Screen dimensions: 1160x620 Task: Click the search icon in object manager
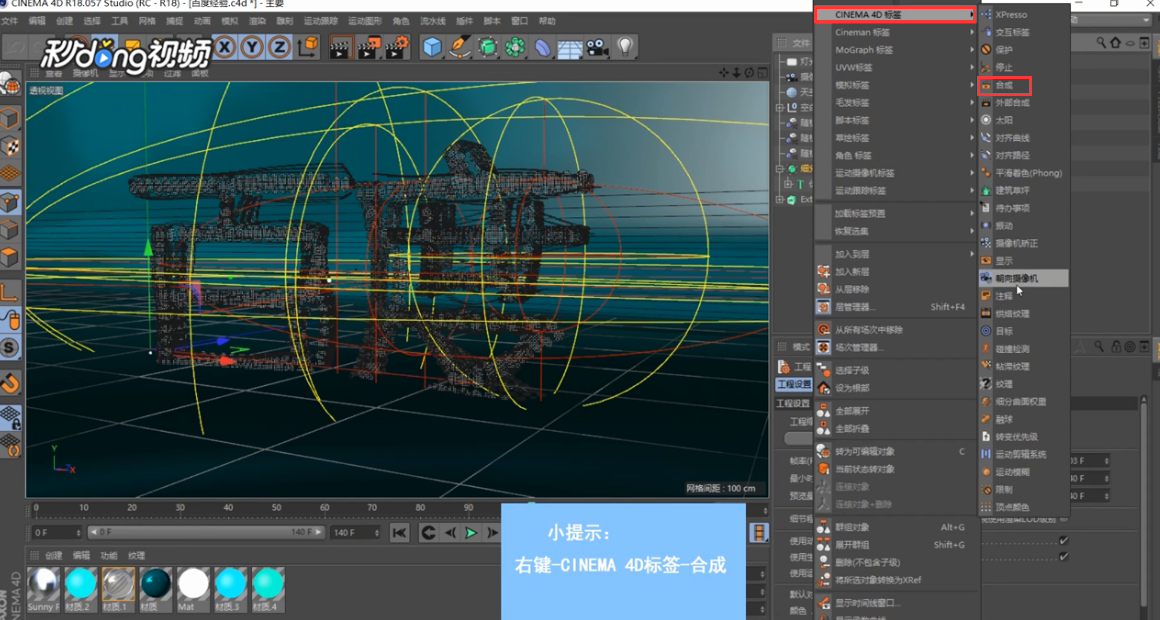click(1101, 43)
